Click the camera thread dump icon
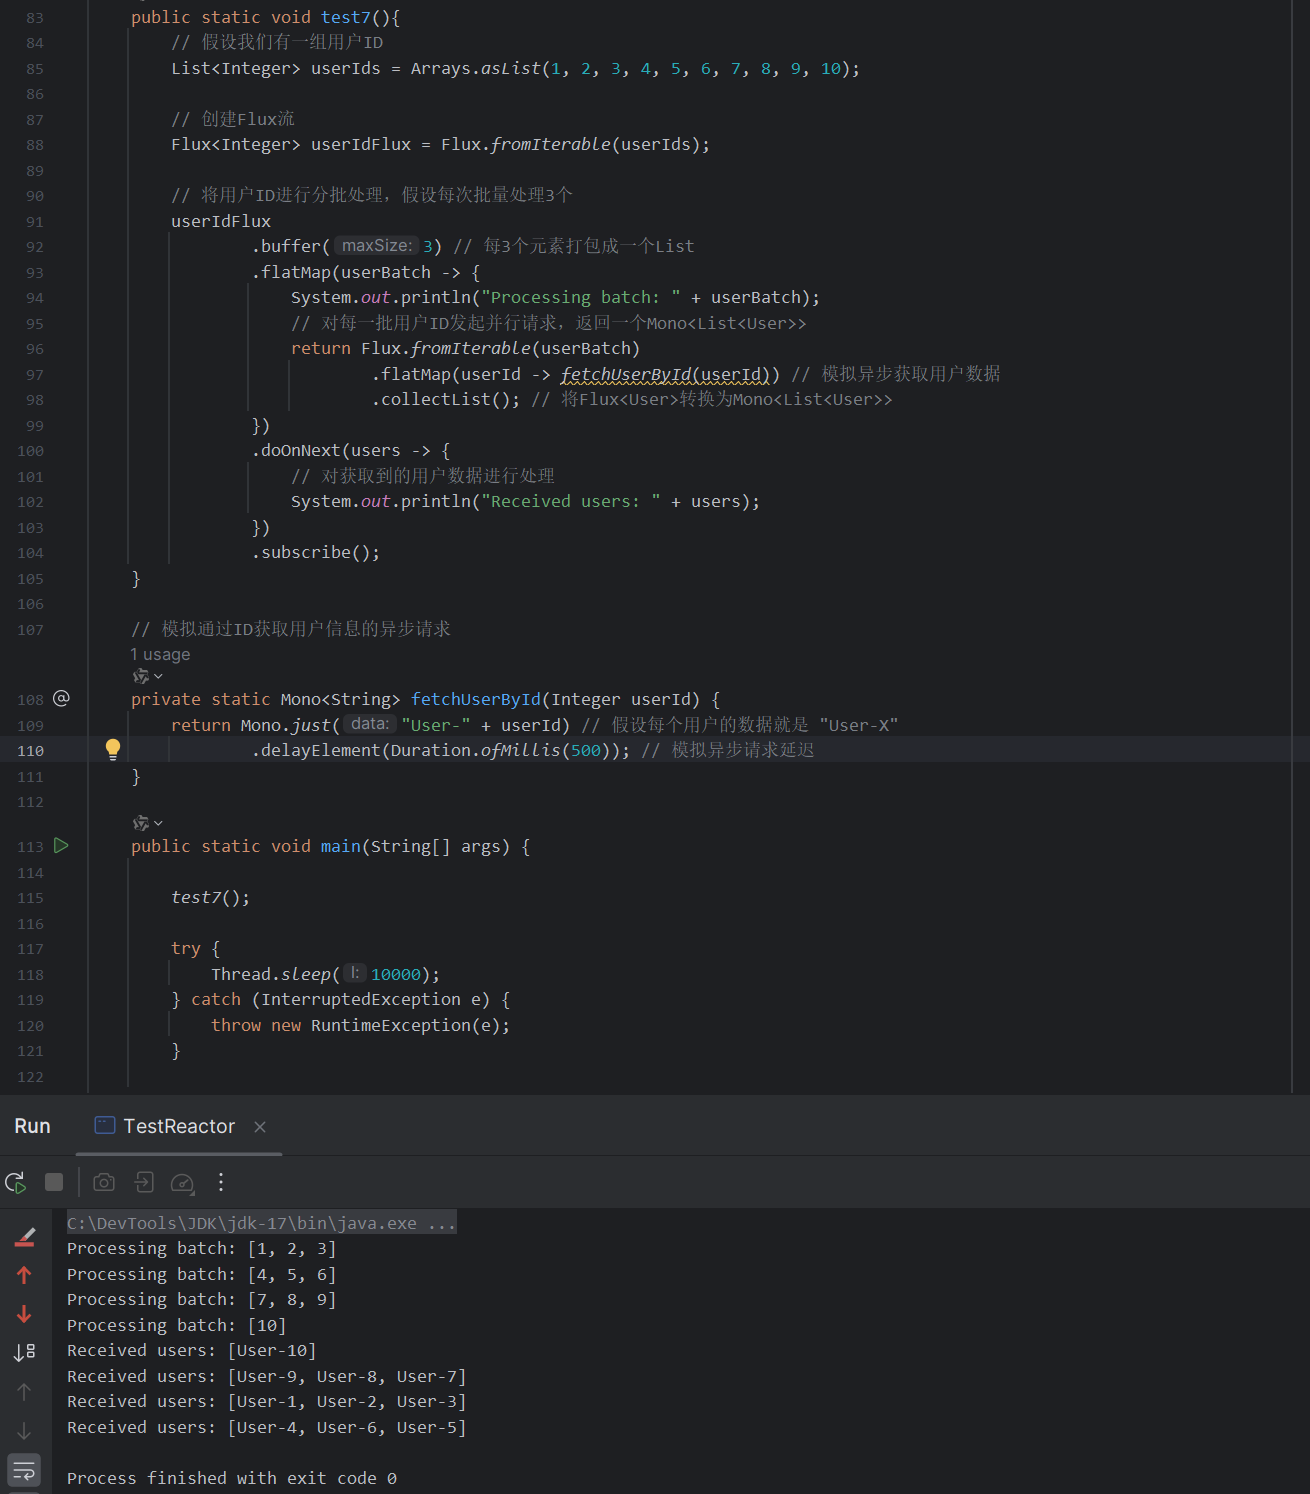The height and width of the screenshot is (1494, 1310). [x=104, y=1182]
